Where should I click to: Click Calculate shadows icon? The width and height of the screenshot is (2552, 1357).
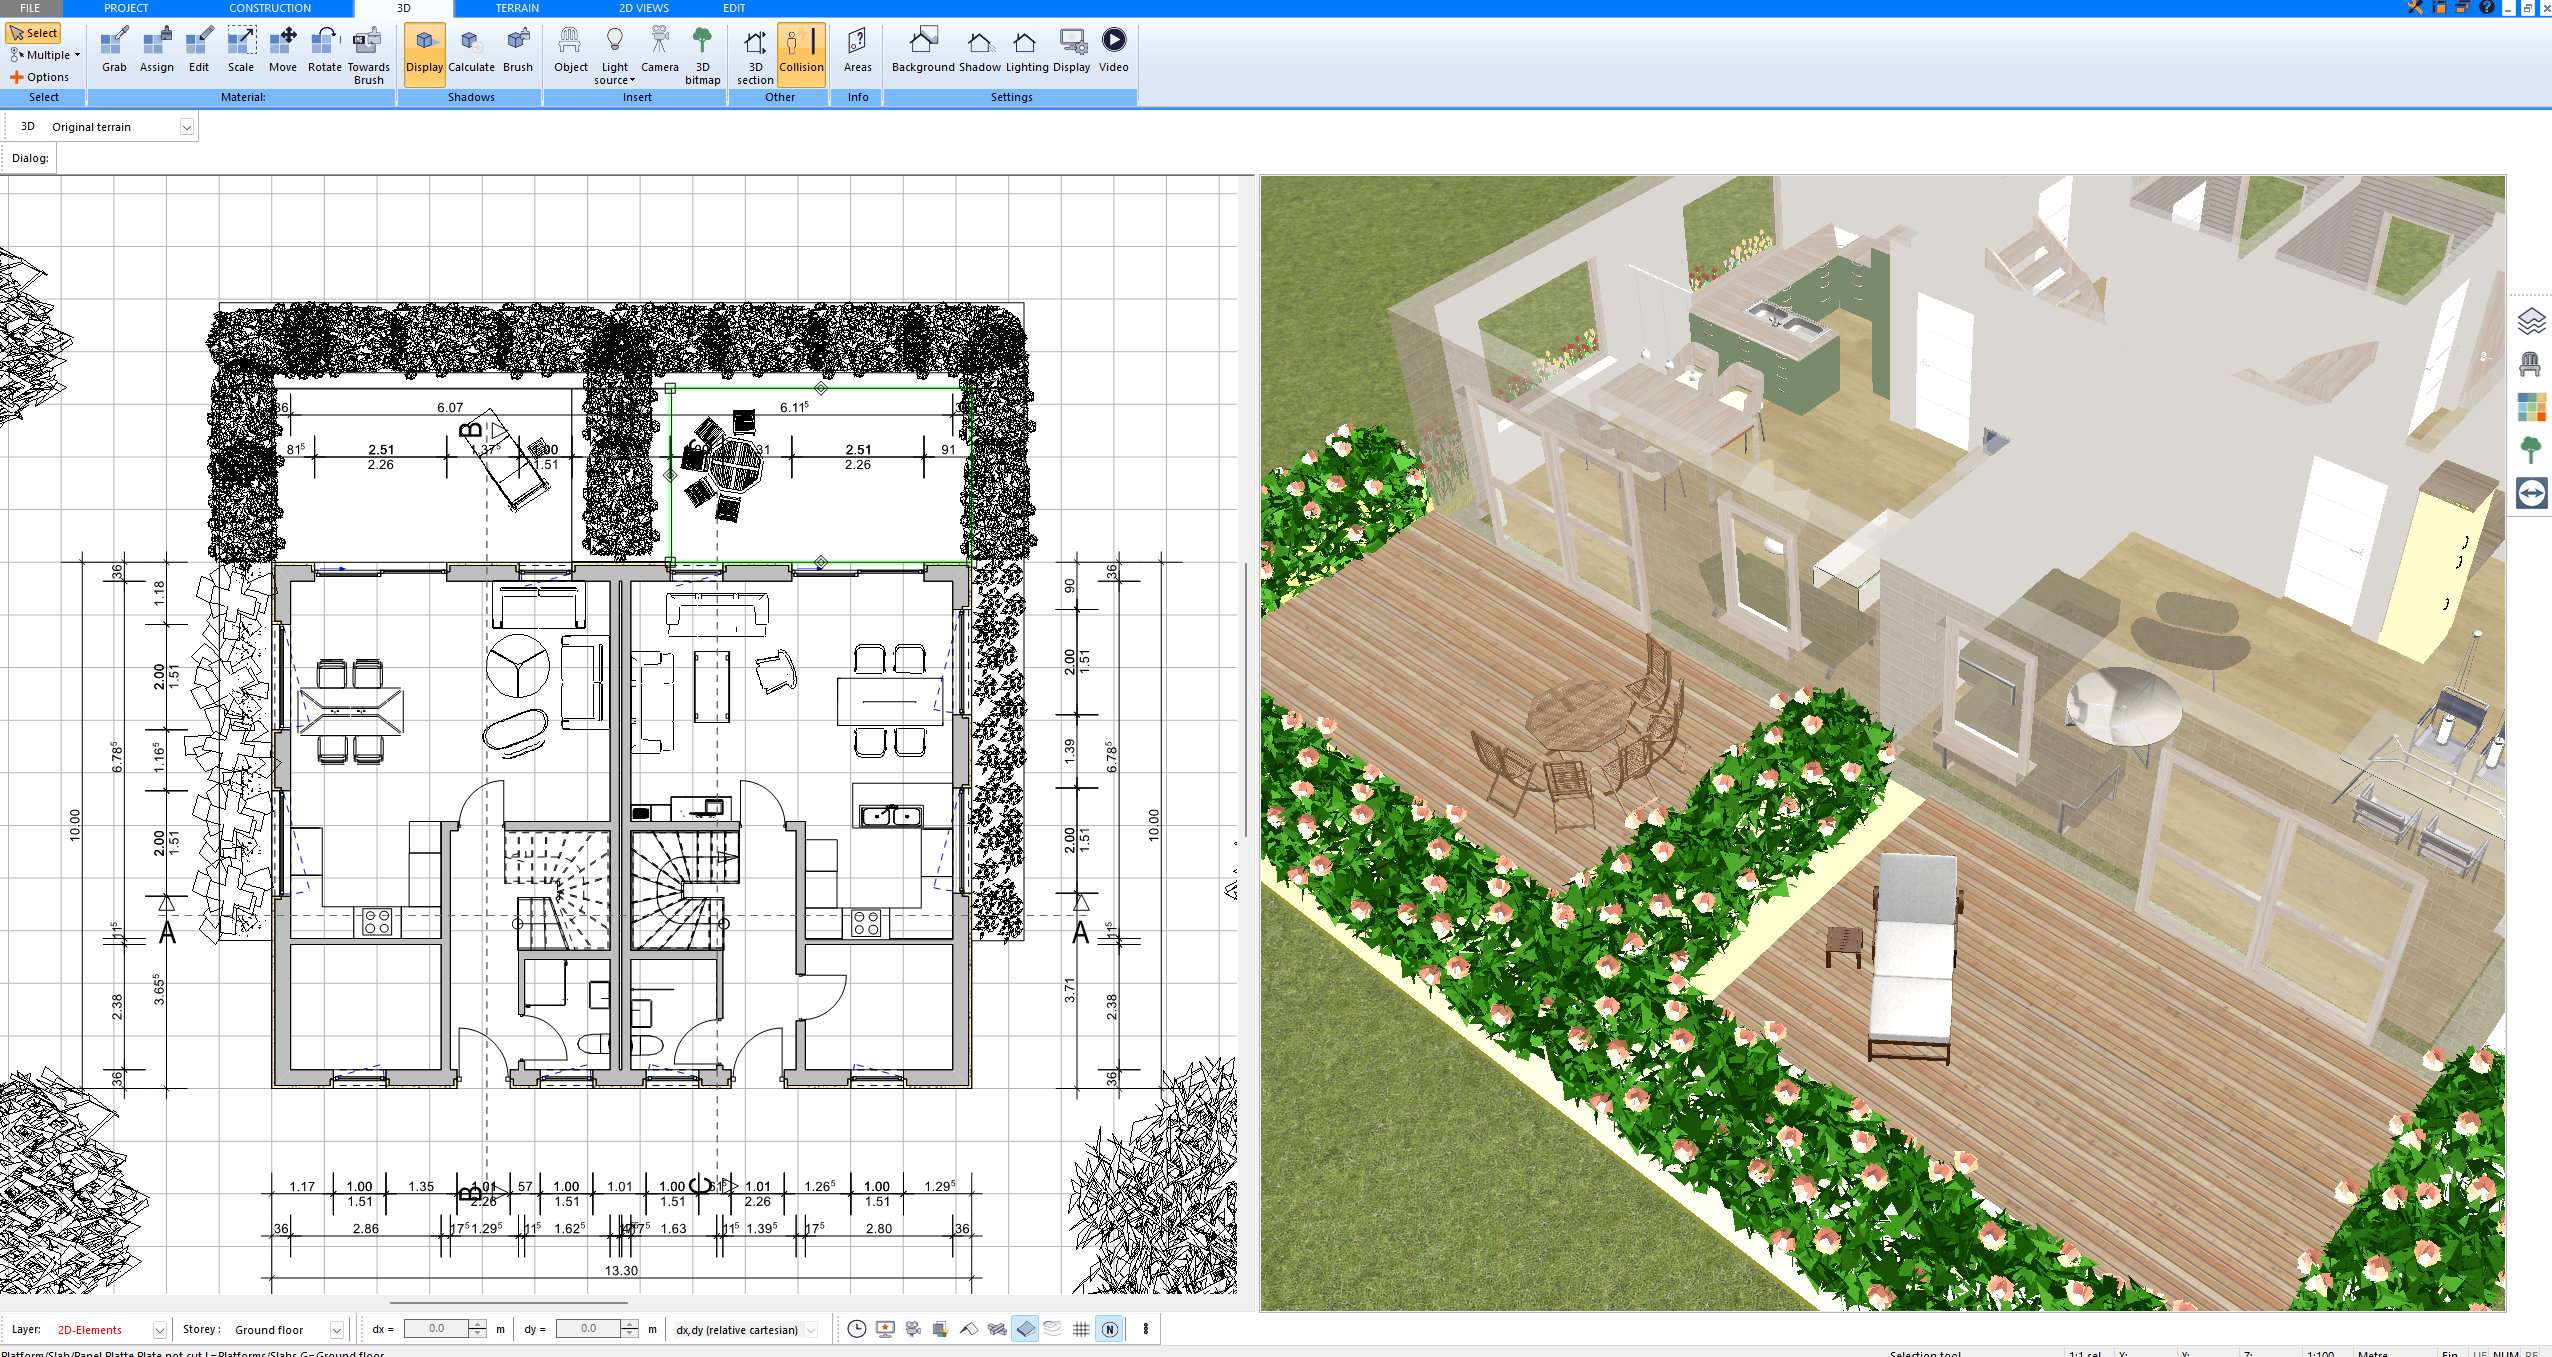click(x=471, y=51)
